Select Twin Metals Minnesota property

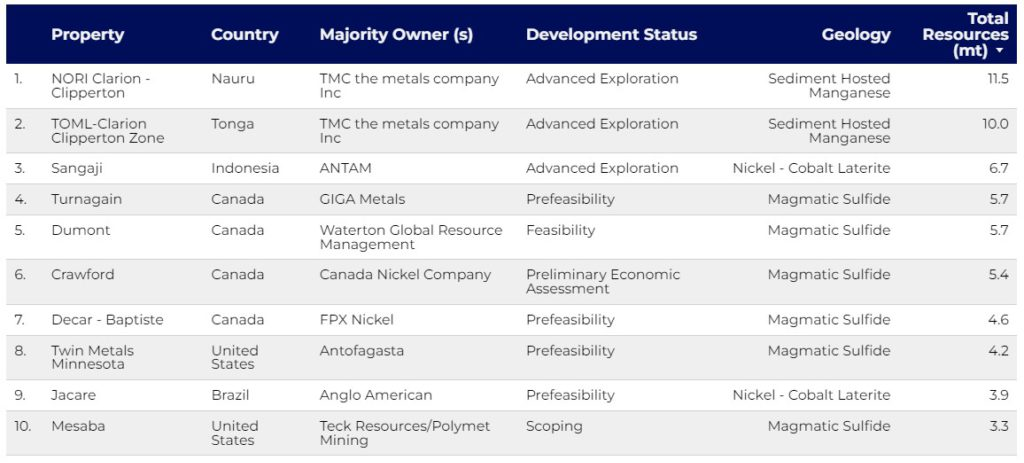[92, 357]
